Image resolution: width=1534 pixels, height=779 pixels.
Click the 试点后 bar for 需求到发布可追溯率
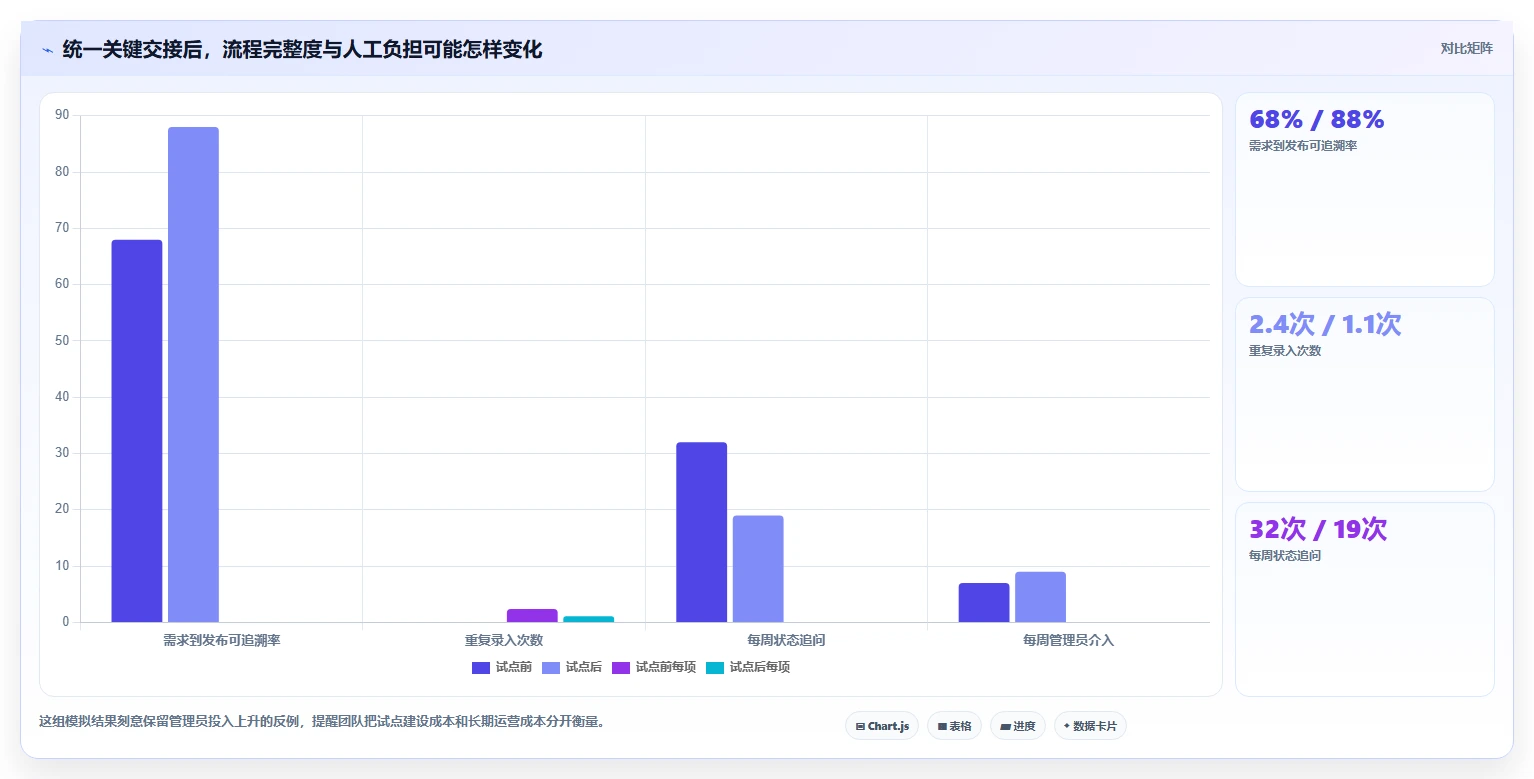pos(193,375)
